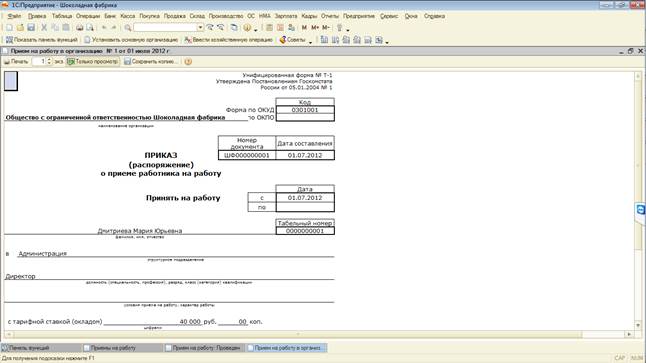
Task: Expand dropdown at end of second toolbar
Action: [387, 42]
